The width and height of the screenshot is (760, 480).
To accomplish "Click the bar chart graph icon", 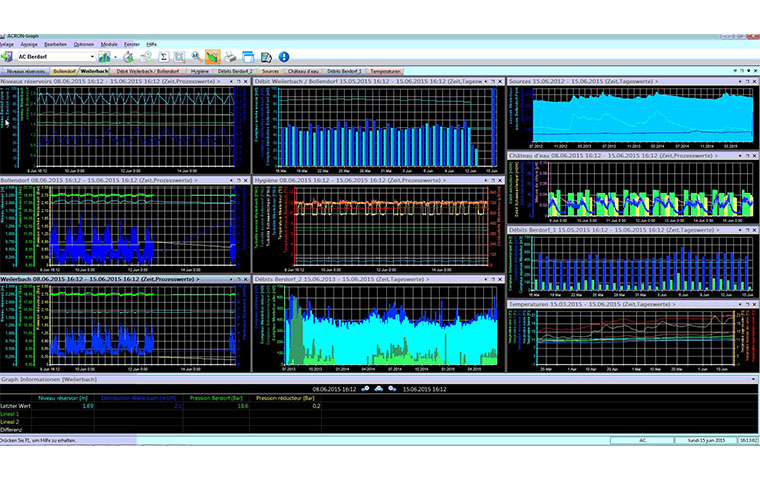I will [x=104, y=57].
